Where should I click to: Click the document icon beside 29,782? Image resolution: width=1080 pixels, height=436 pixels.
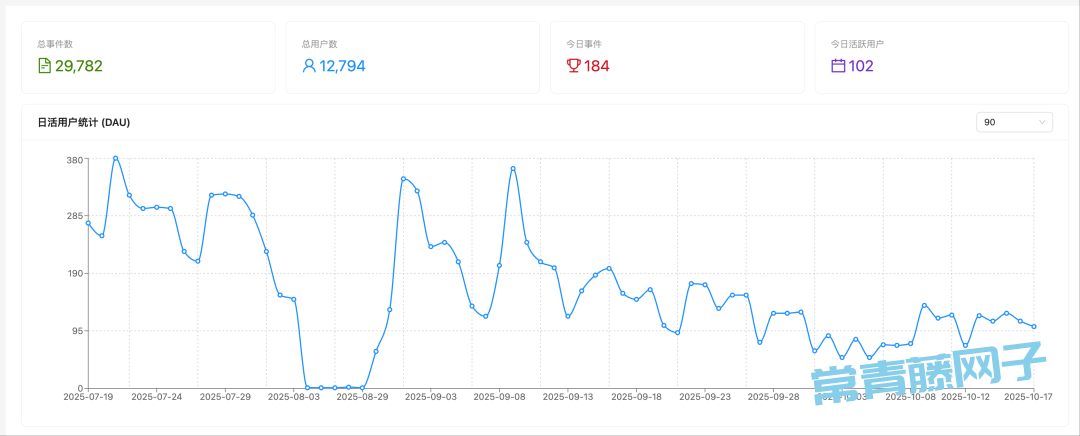point(44,66)
